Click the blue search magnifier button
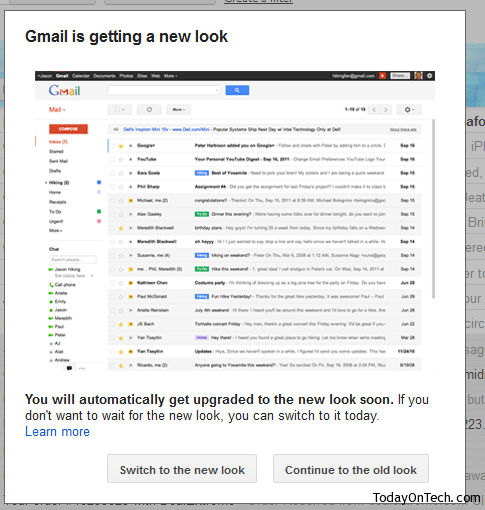Image resolution: width=485 pixels, height=510 pixels. click(237, 90)
